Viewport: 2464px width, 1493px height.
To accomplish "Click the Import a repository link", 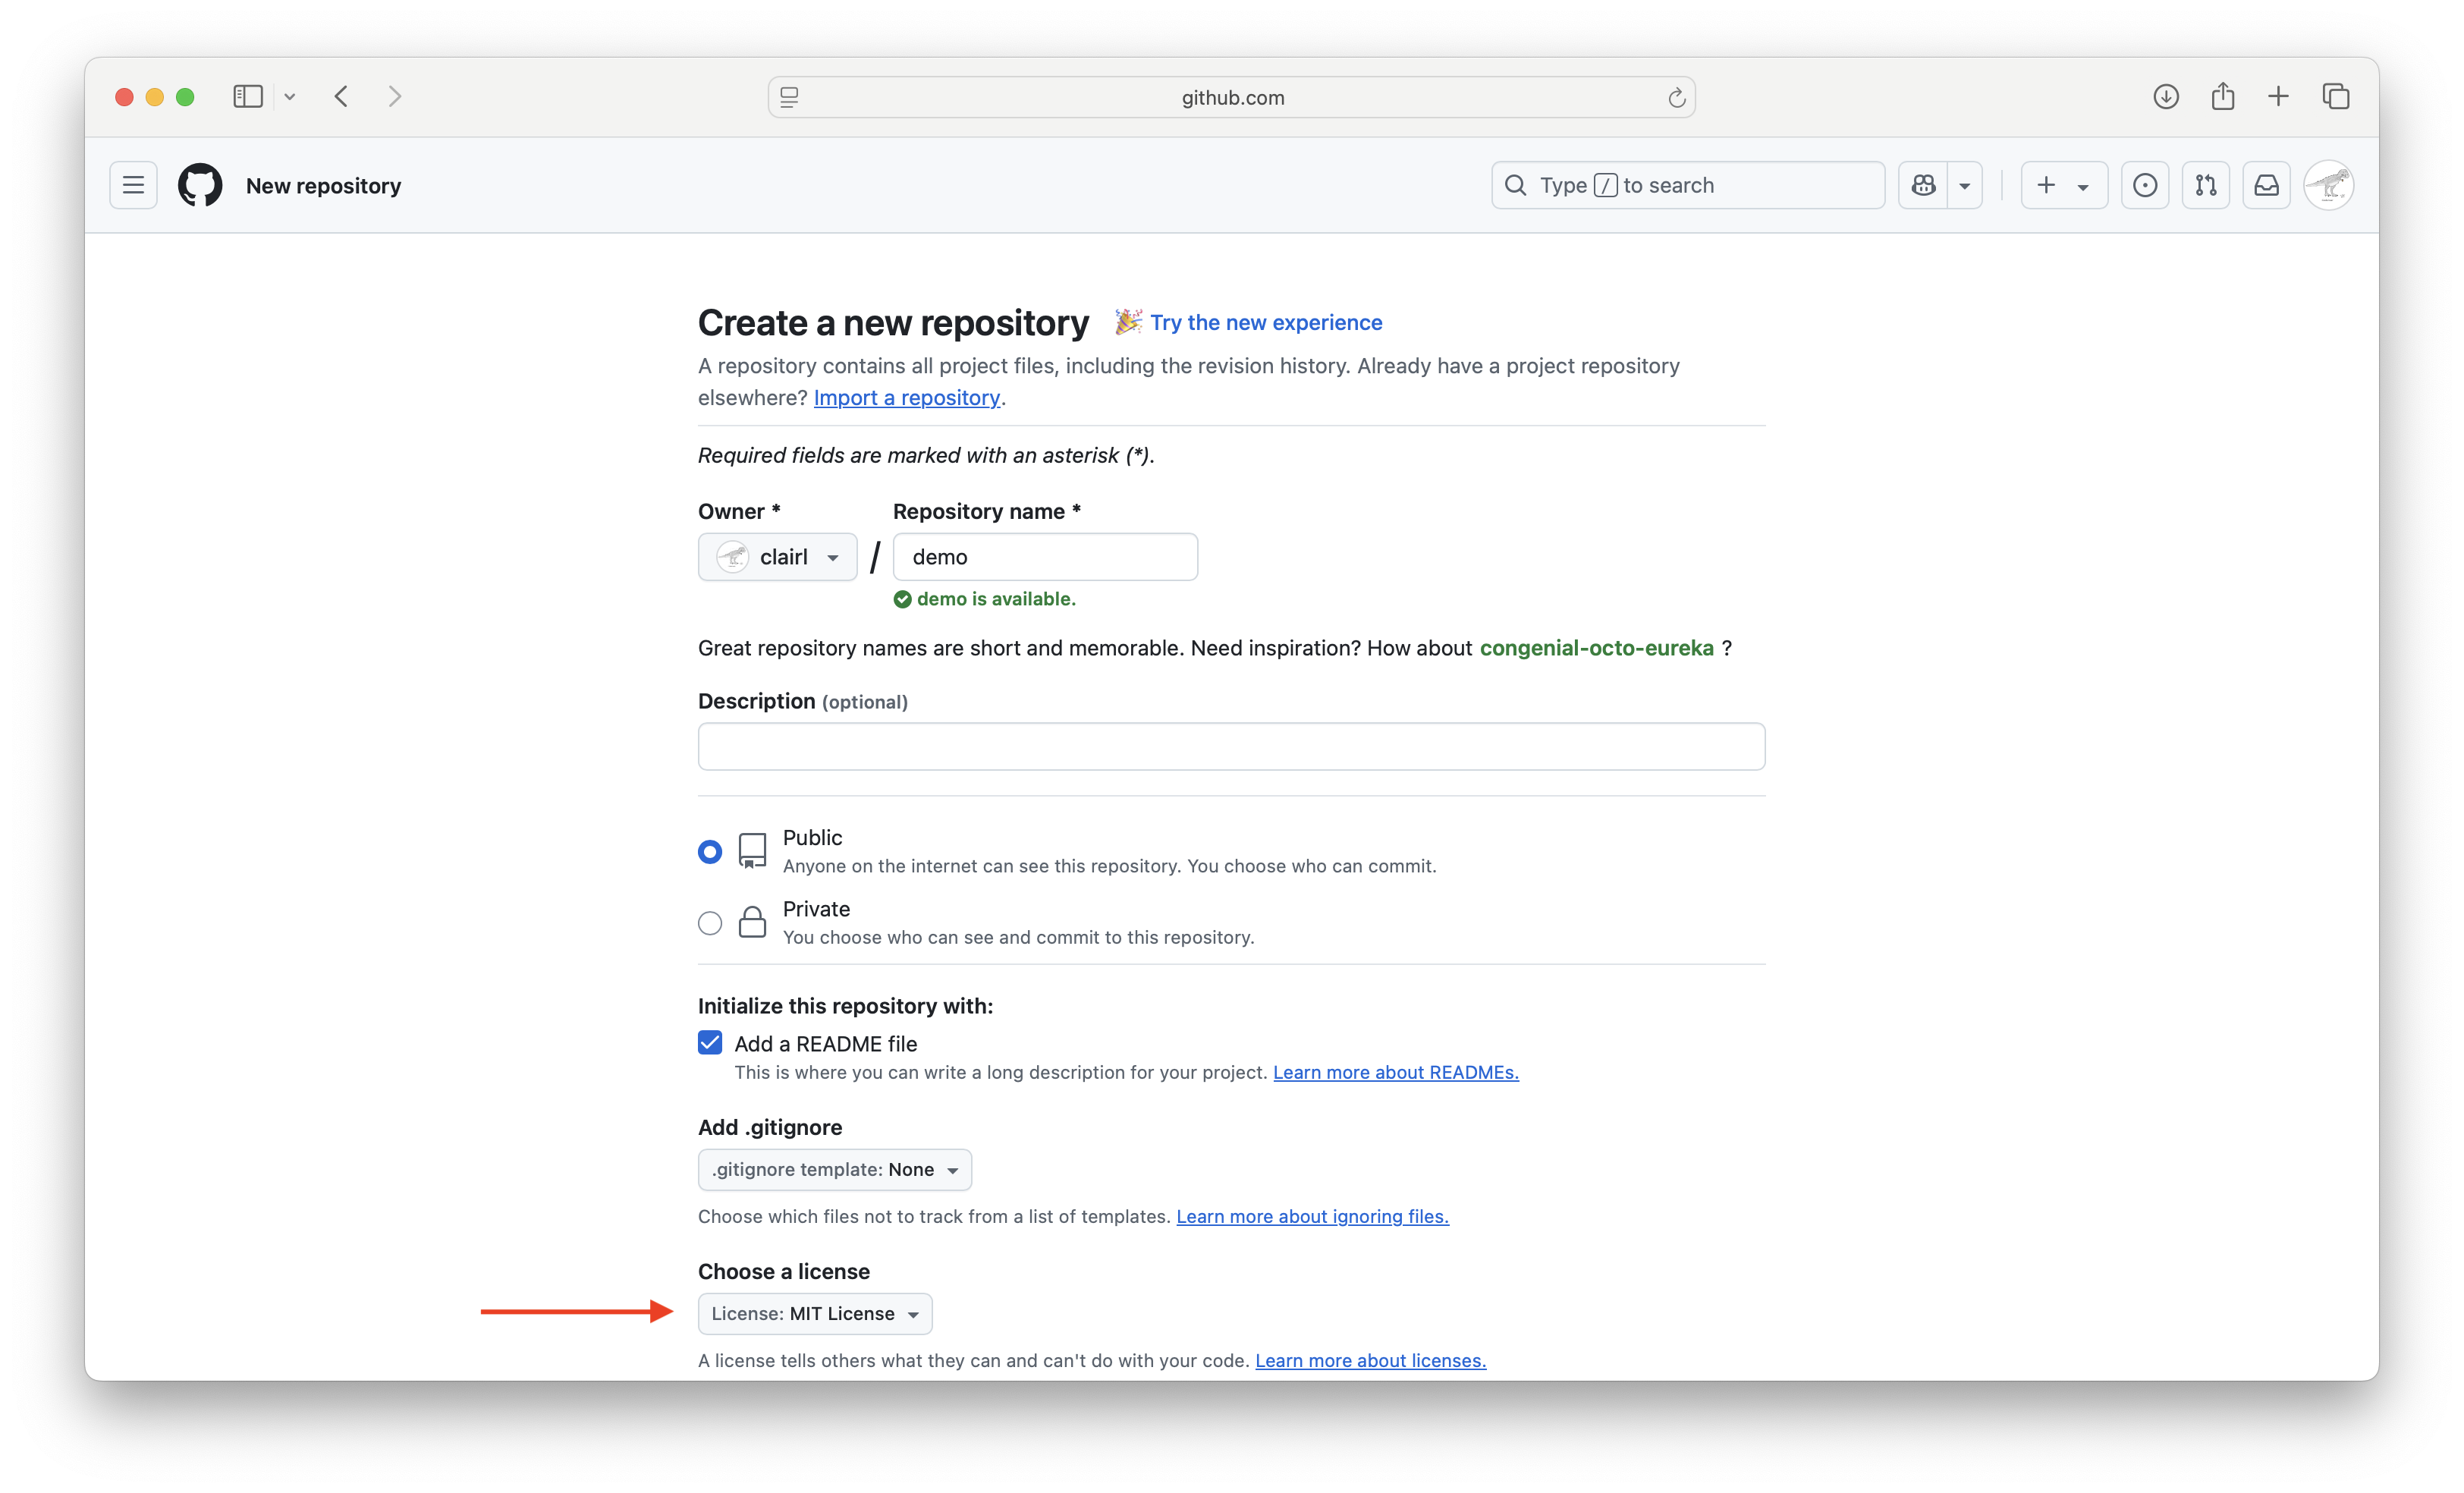I will click(x=906, y=398).
